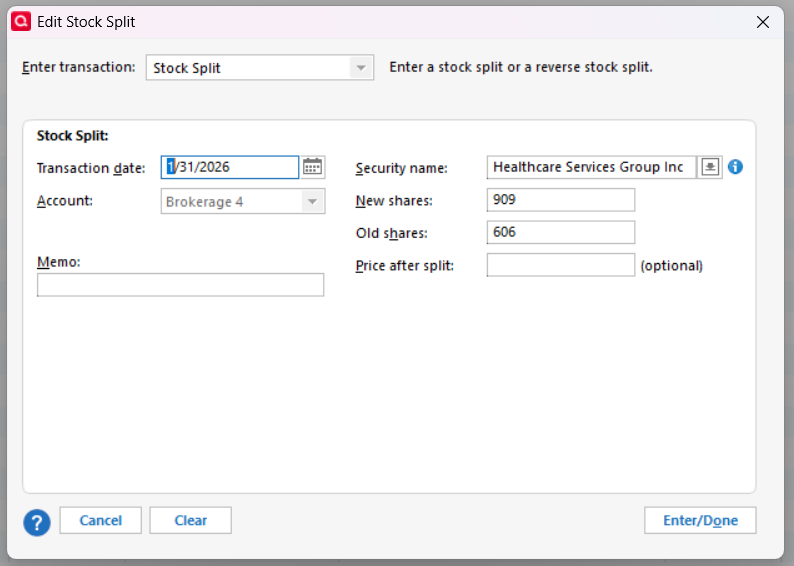Click the Security name label
This screenshot has width=794, height=566.
tap(402, 168)
